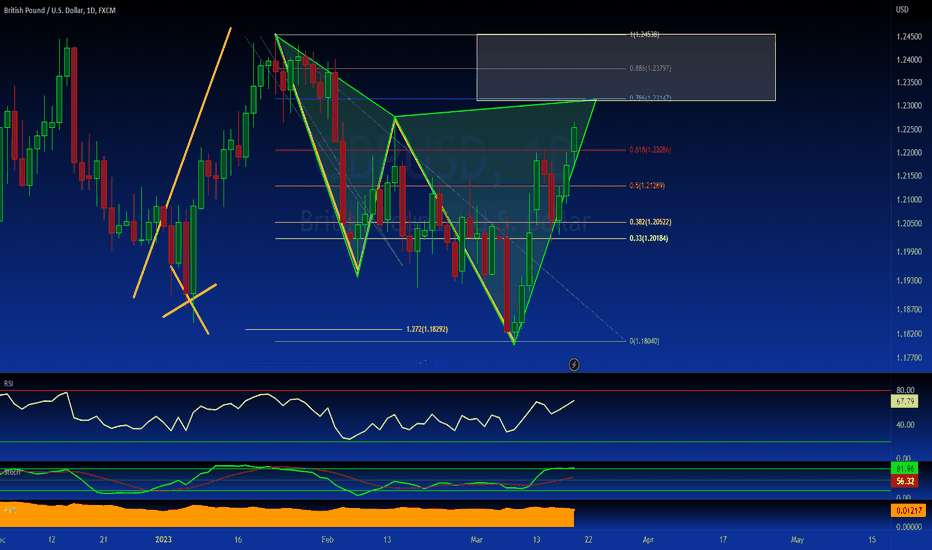This screenshot has width=932, height=550.
Task: Click the 1.18200 price axis label
Action: coord(909,334)
